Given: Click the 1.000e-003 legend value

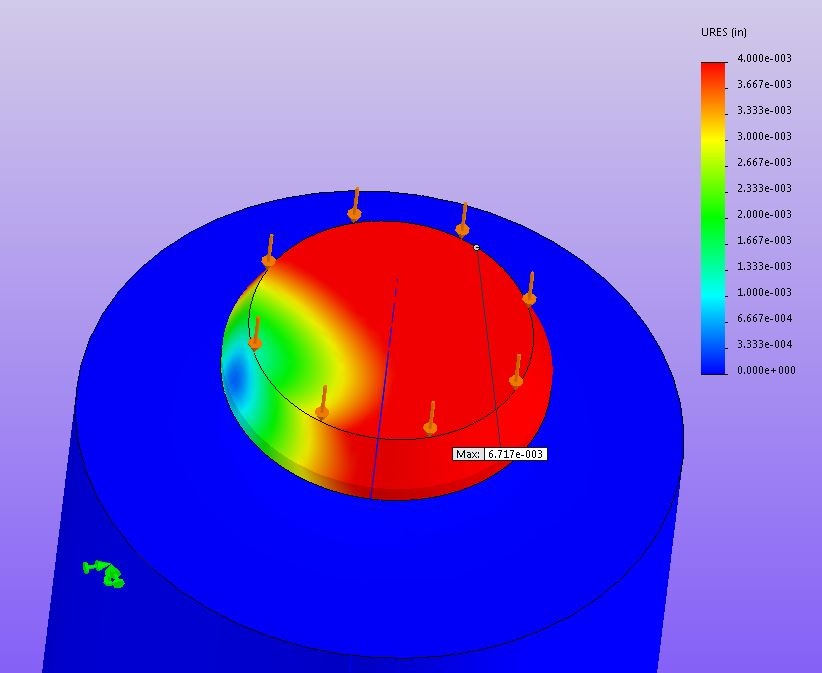Looking at the screenshot, I should 764,292.
